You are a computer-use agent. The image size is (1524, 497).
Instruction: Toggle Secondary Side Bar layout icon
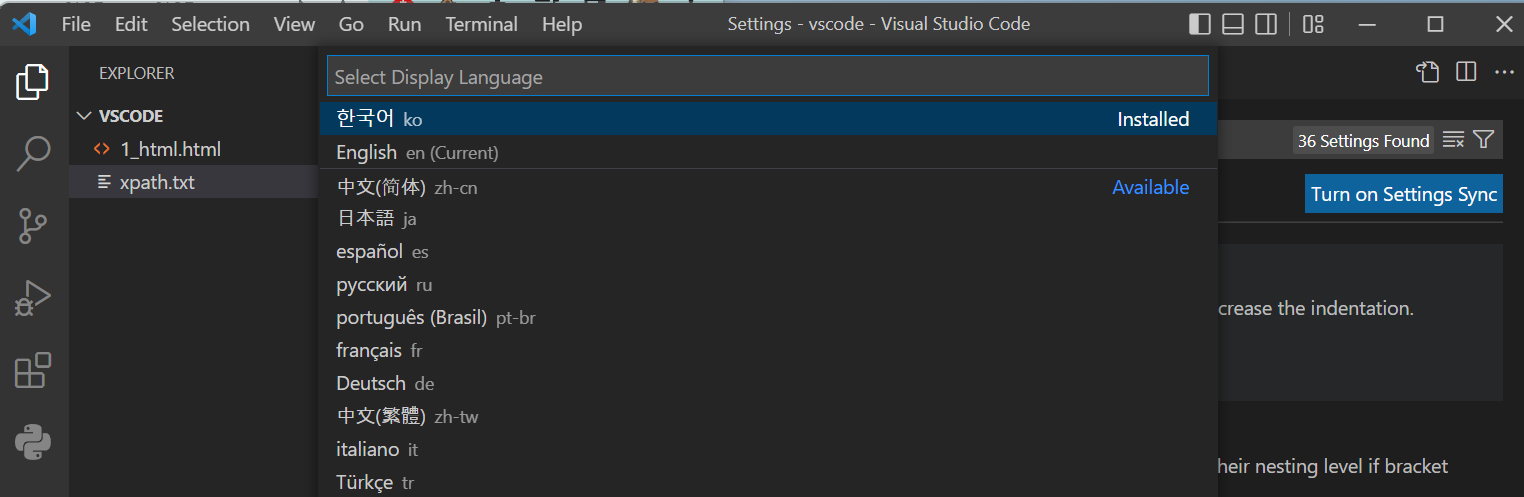(1266, 24)
